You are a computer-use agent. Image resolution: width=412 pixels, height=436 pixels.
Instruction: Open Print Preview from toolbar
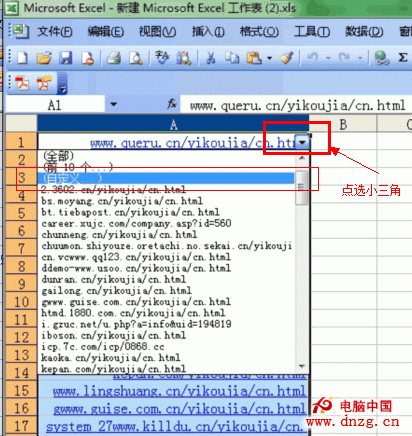click(x=136, y=58)
